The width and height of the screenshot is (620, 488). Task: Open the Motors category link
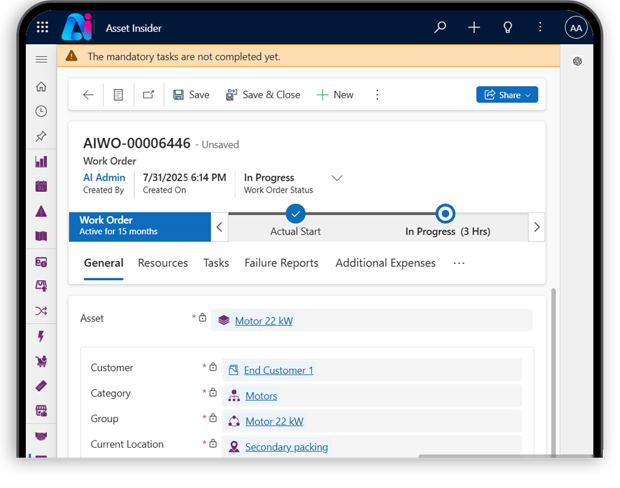click(x=261, y=396)
